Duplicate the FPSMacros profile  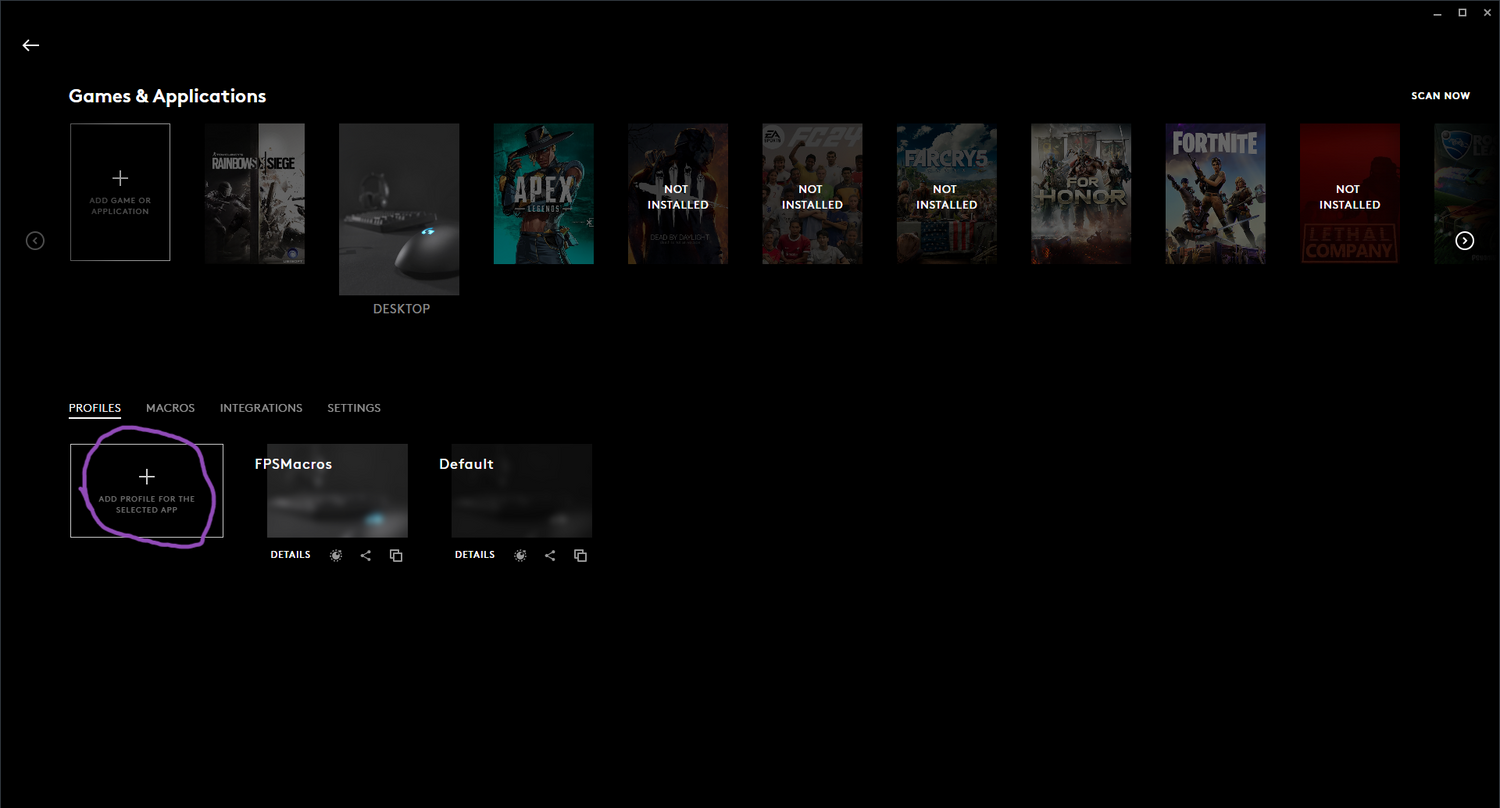(396, 555)
